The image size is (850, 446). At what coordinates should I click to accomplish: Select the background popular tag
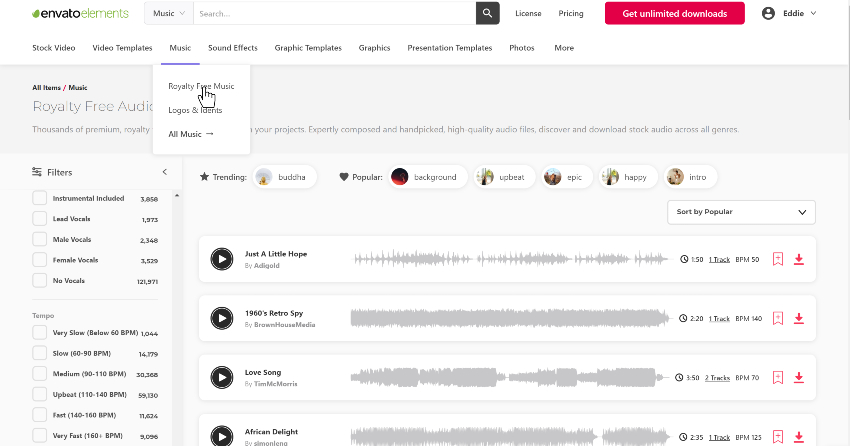pyautogui.click(x=428, y=177)
